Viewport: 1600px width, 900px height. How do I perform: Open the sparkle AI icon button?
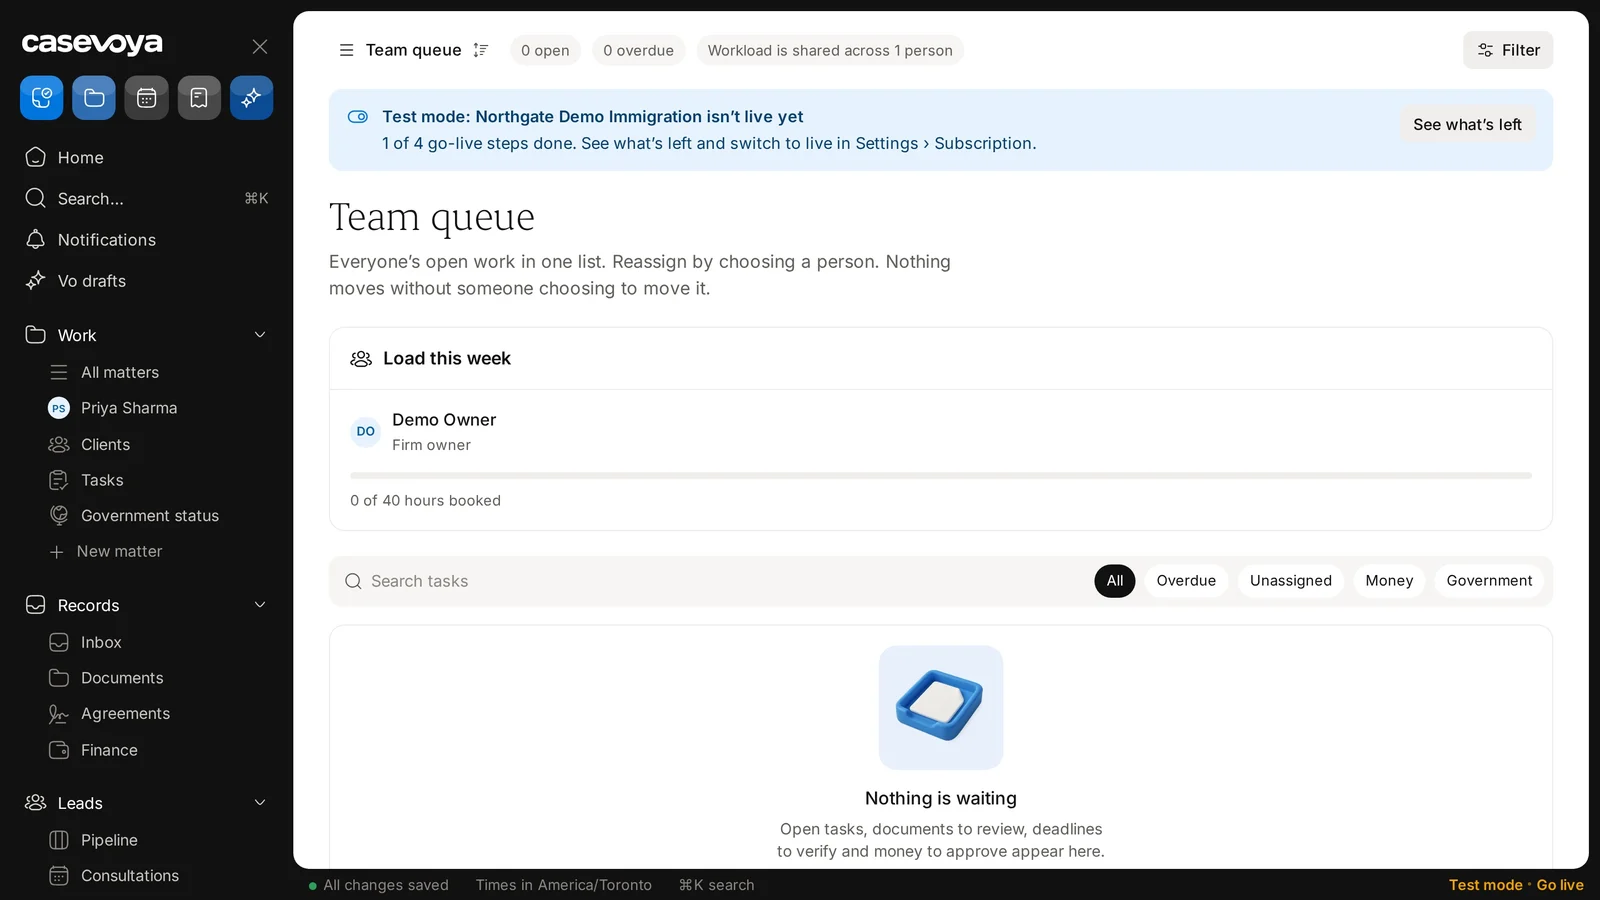pos(251,98)
